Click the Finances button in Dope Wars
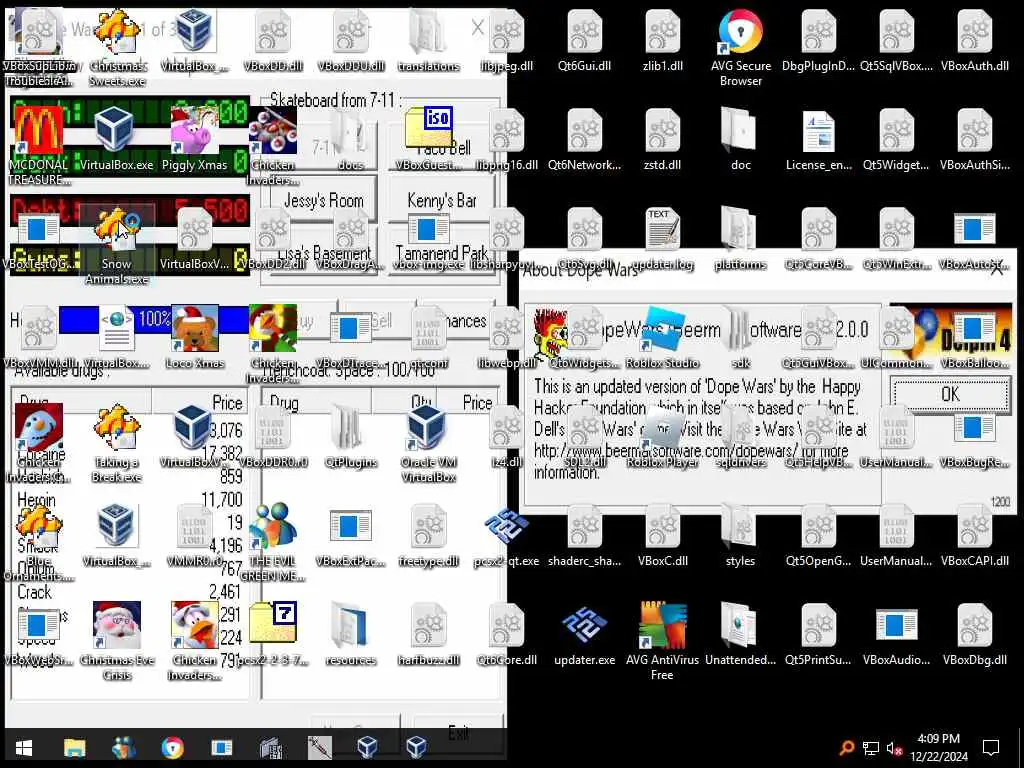This screenshot has width=1024, height=768. [457, 320]
